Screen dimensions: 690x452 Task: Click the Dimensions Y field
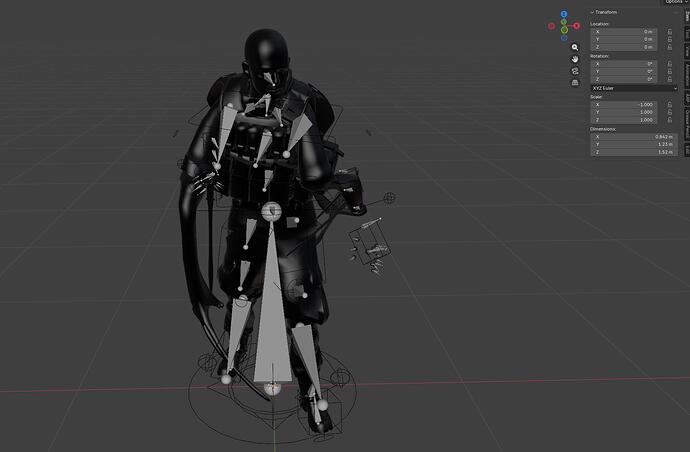click(x=634, y=144)
